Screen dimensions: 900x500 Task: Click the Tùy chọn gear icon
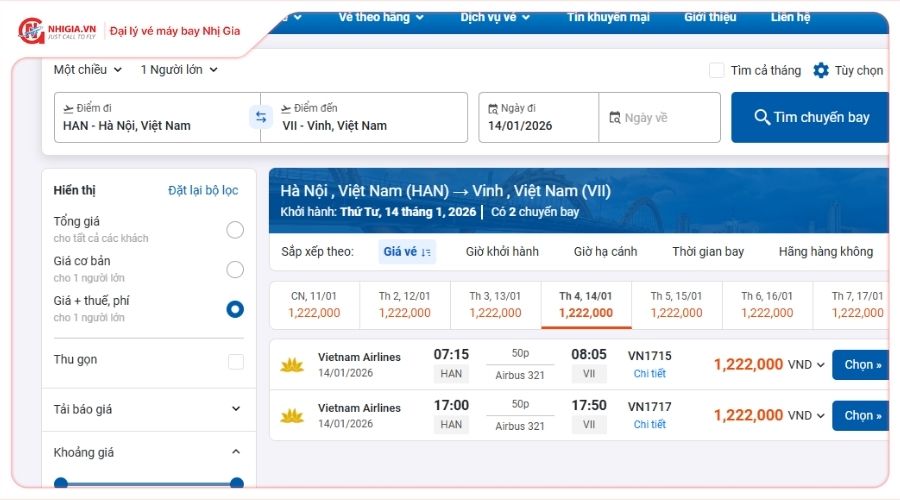(821, 70)
